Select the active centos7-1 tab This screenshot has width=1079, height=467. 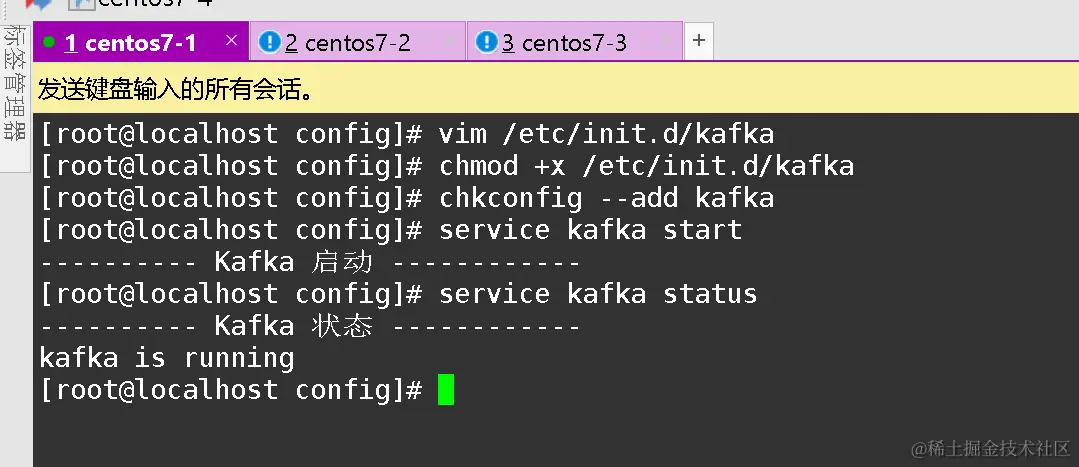click(x=141, y=42)
